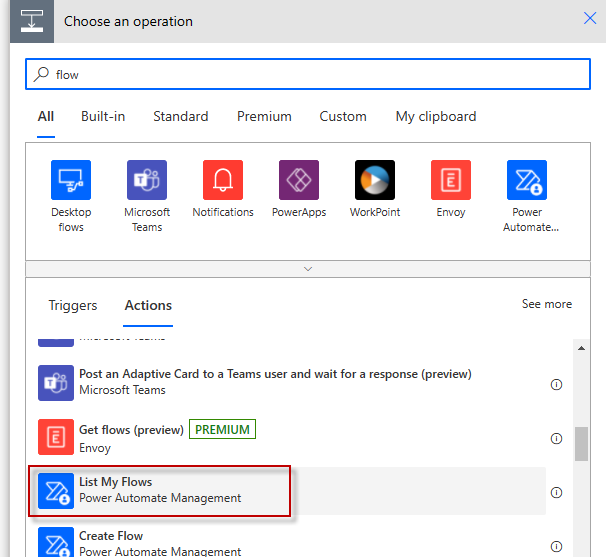Select Create Flow action
This screenshot has height=557, width=606.
tap(288, 542)
